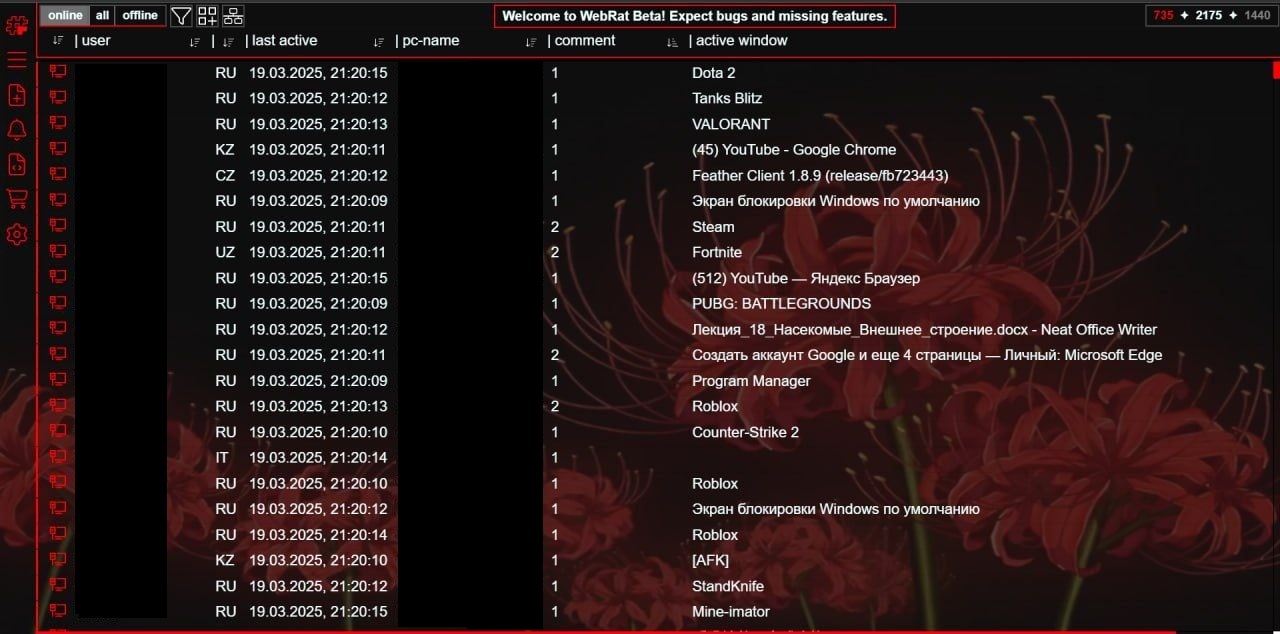Click the timestamp on the Tanks Blitz row
1280x634 pixels.
[x=318, y=98]
